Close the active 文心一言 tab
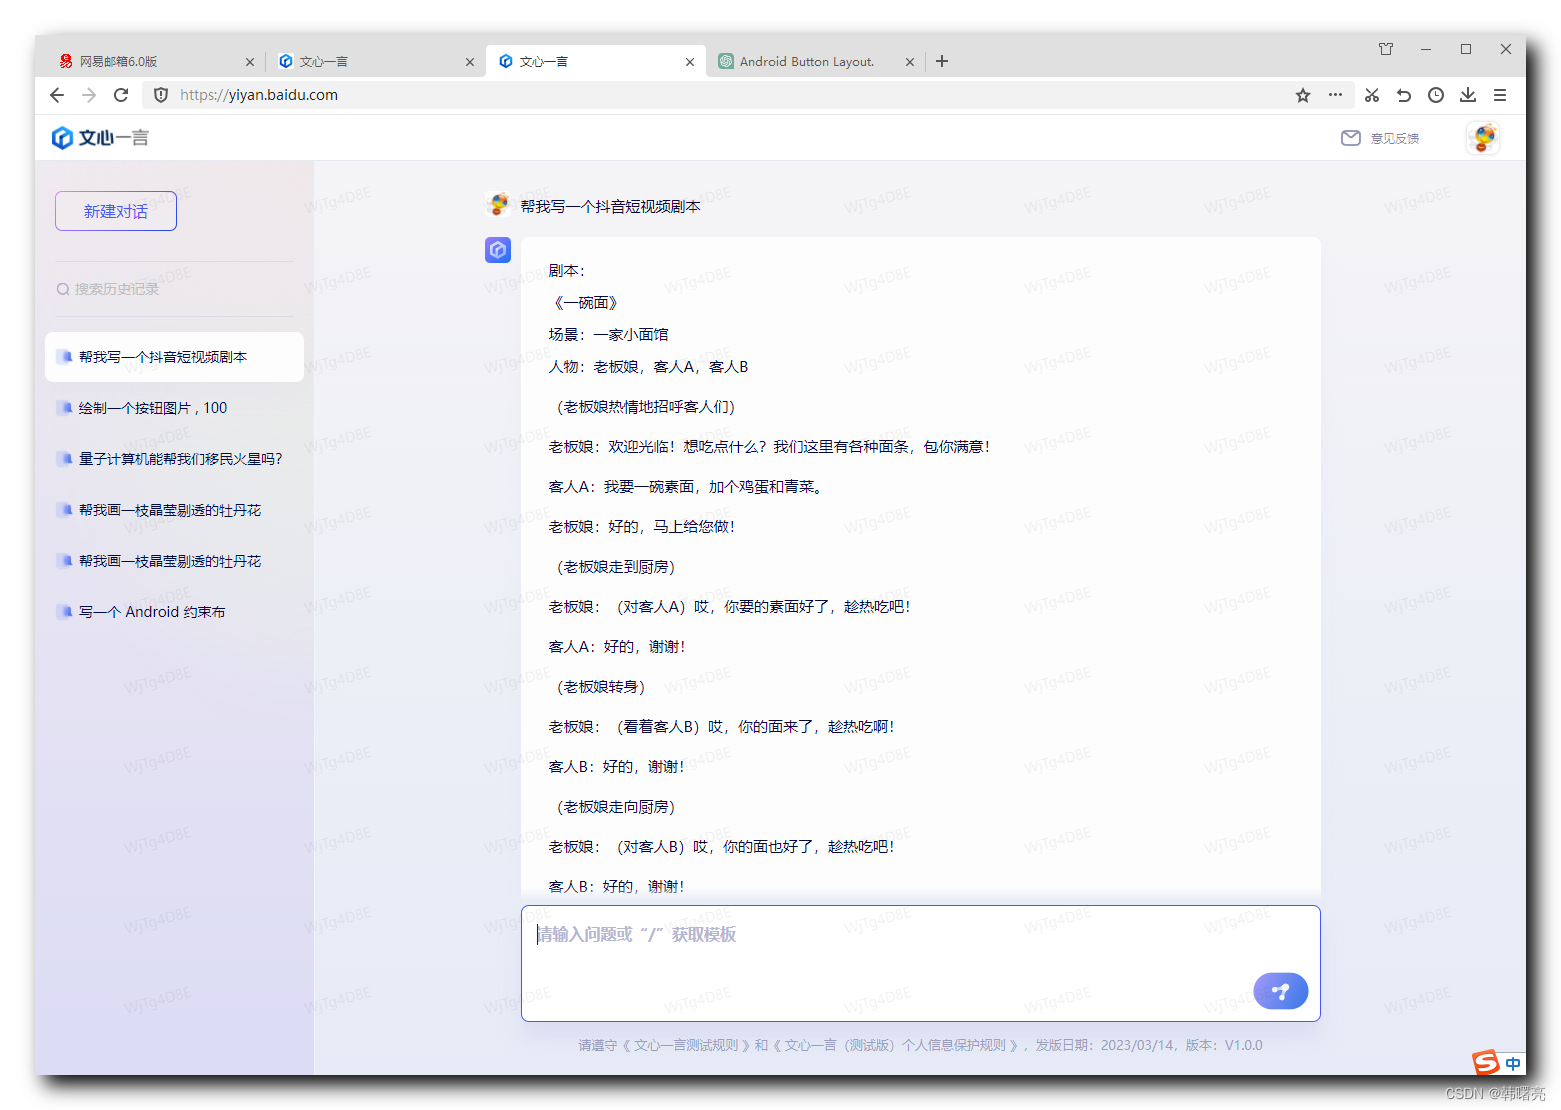This screenshot has width=1561, height=1110. (x=690, y=62)
